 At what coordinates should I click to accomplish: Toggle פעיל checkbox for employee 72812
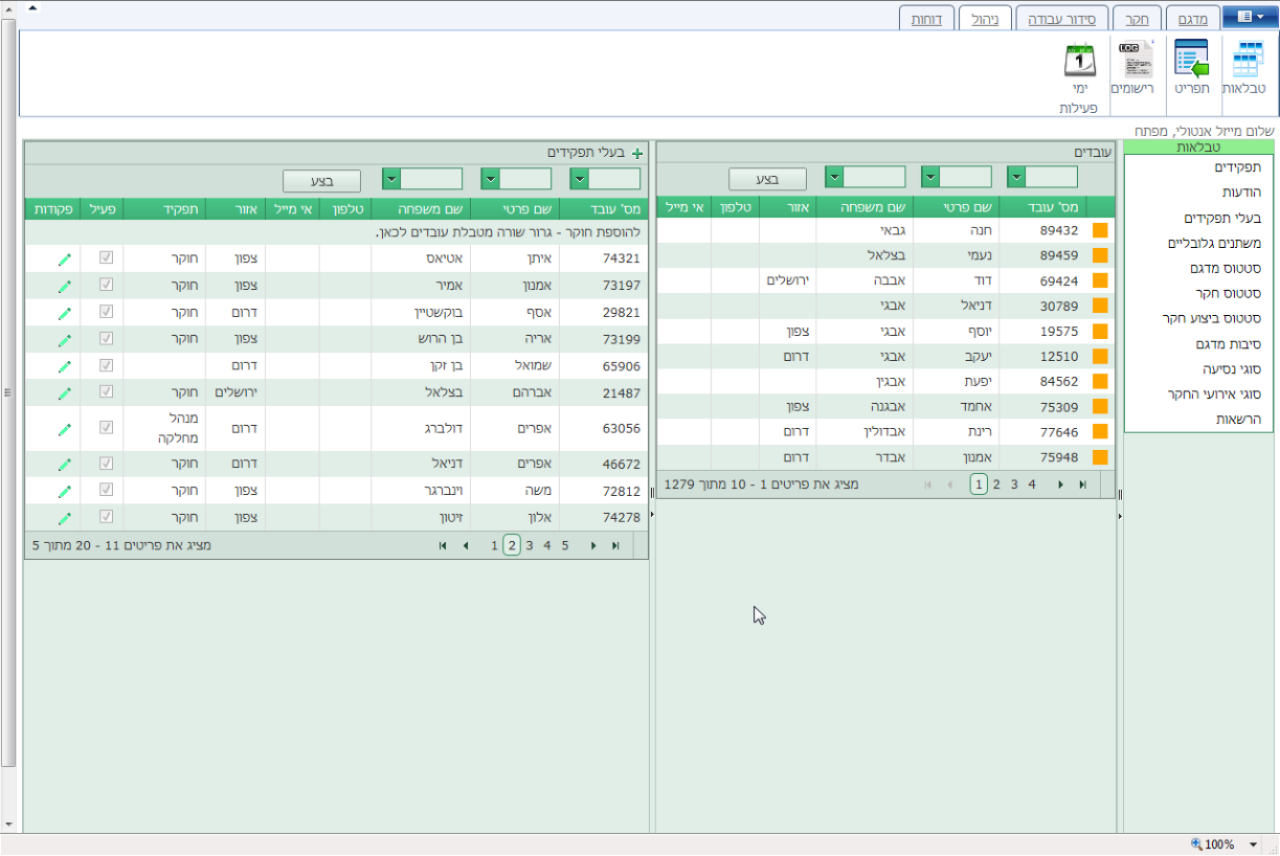tap(106, 491)
